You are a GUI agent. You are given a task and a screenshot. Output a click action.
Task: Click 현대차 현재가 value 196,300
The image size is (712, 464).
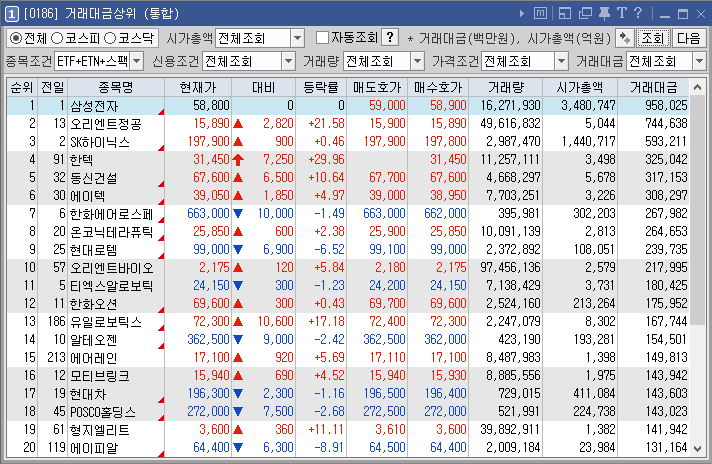(x=208, y=393)
